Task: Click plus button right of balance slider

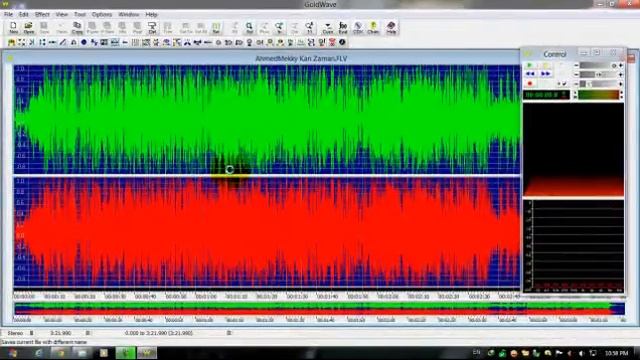Action: pos(621,75)
